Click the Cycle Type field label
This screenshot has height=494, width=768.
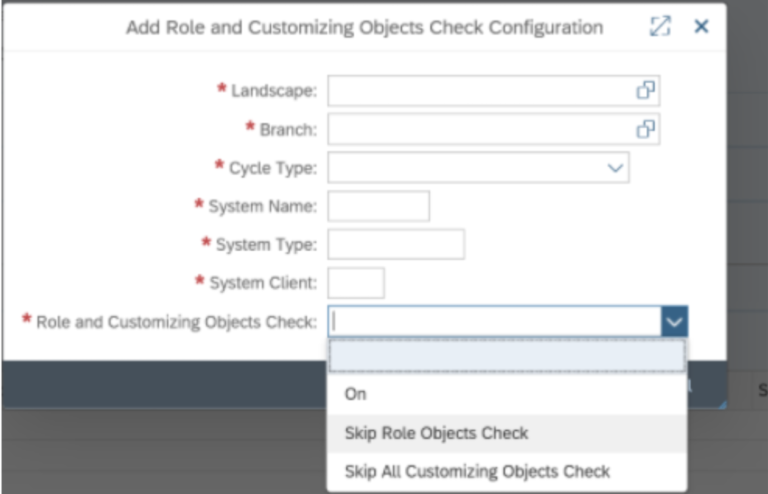point(273,168)
